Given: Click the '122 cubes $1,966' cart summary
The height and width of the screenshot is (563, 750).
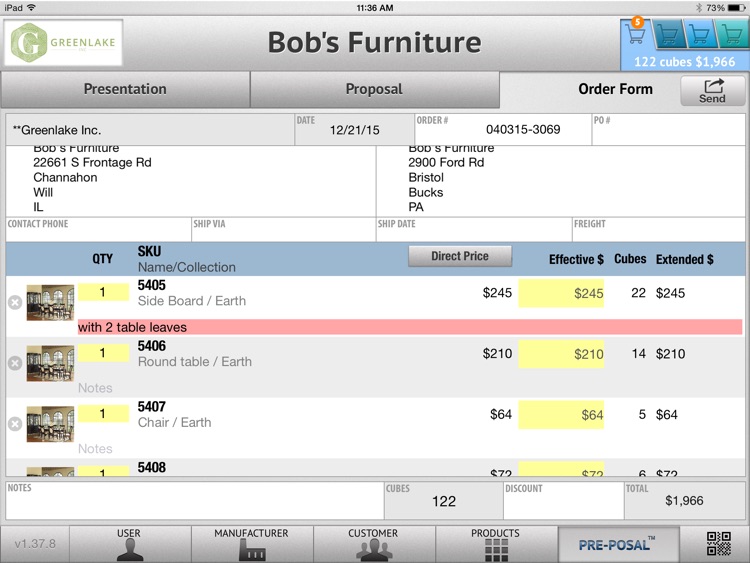Looking at the screenshot, I should 684,62.
